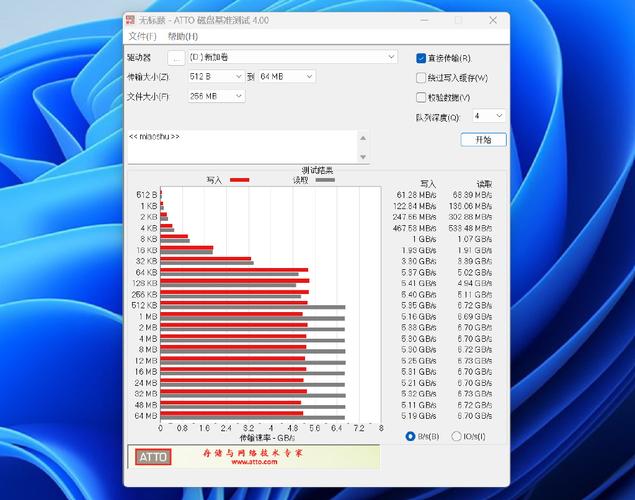Click the 6.69 GB/s read value
The image size is (635, 500).
[475, 317]
